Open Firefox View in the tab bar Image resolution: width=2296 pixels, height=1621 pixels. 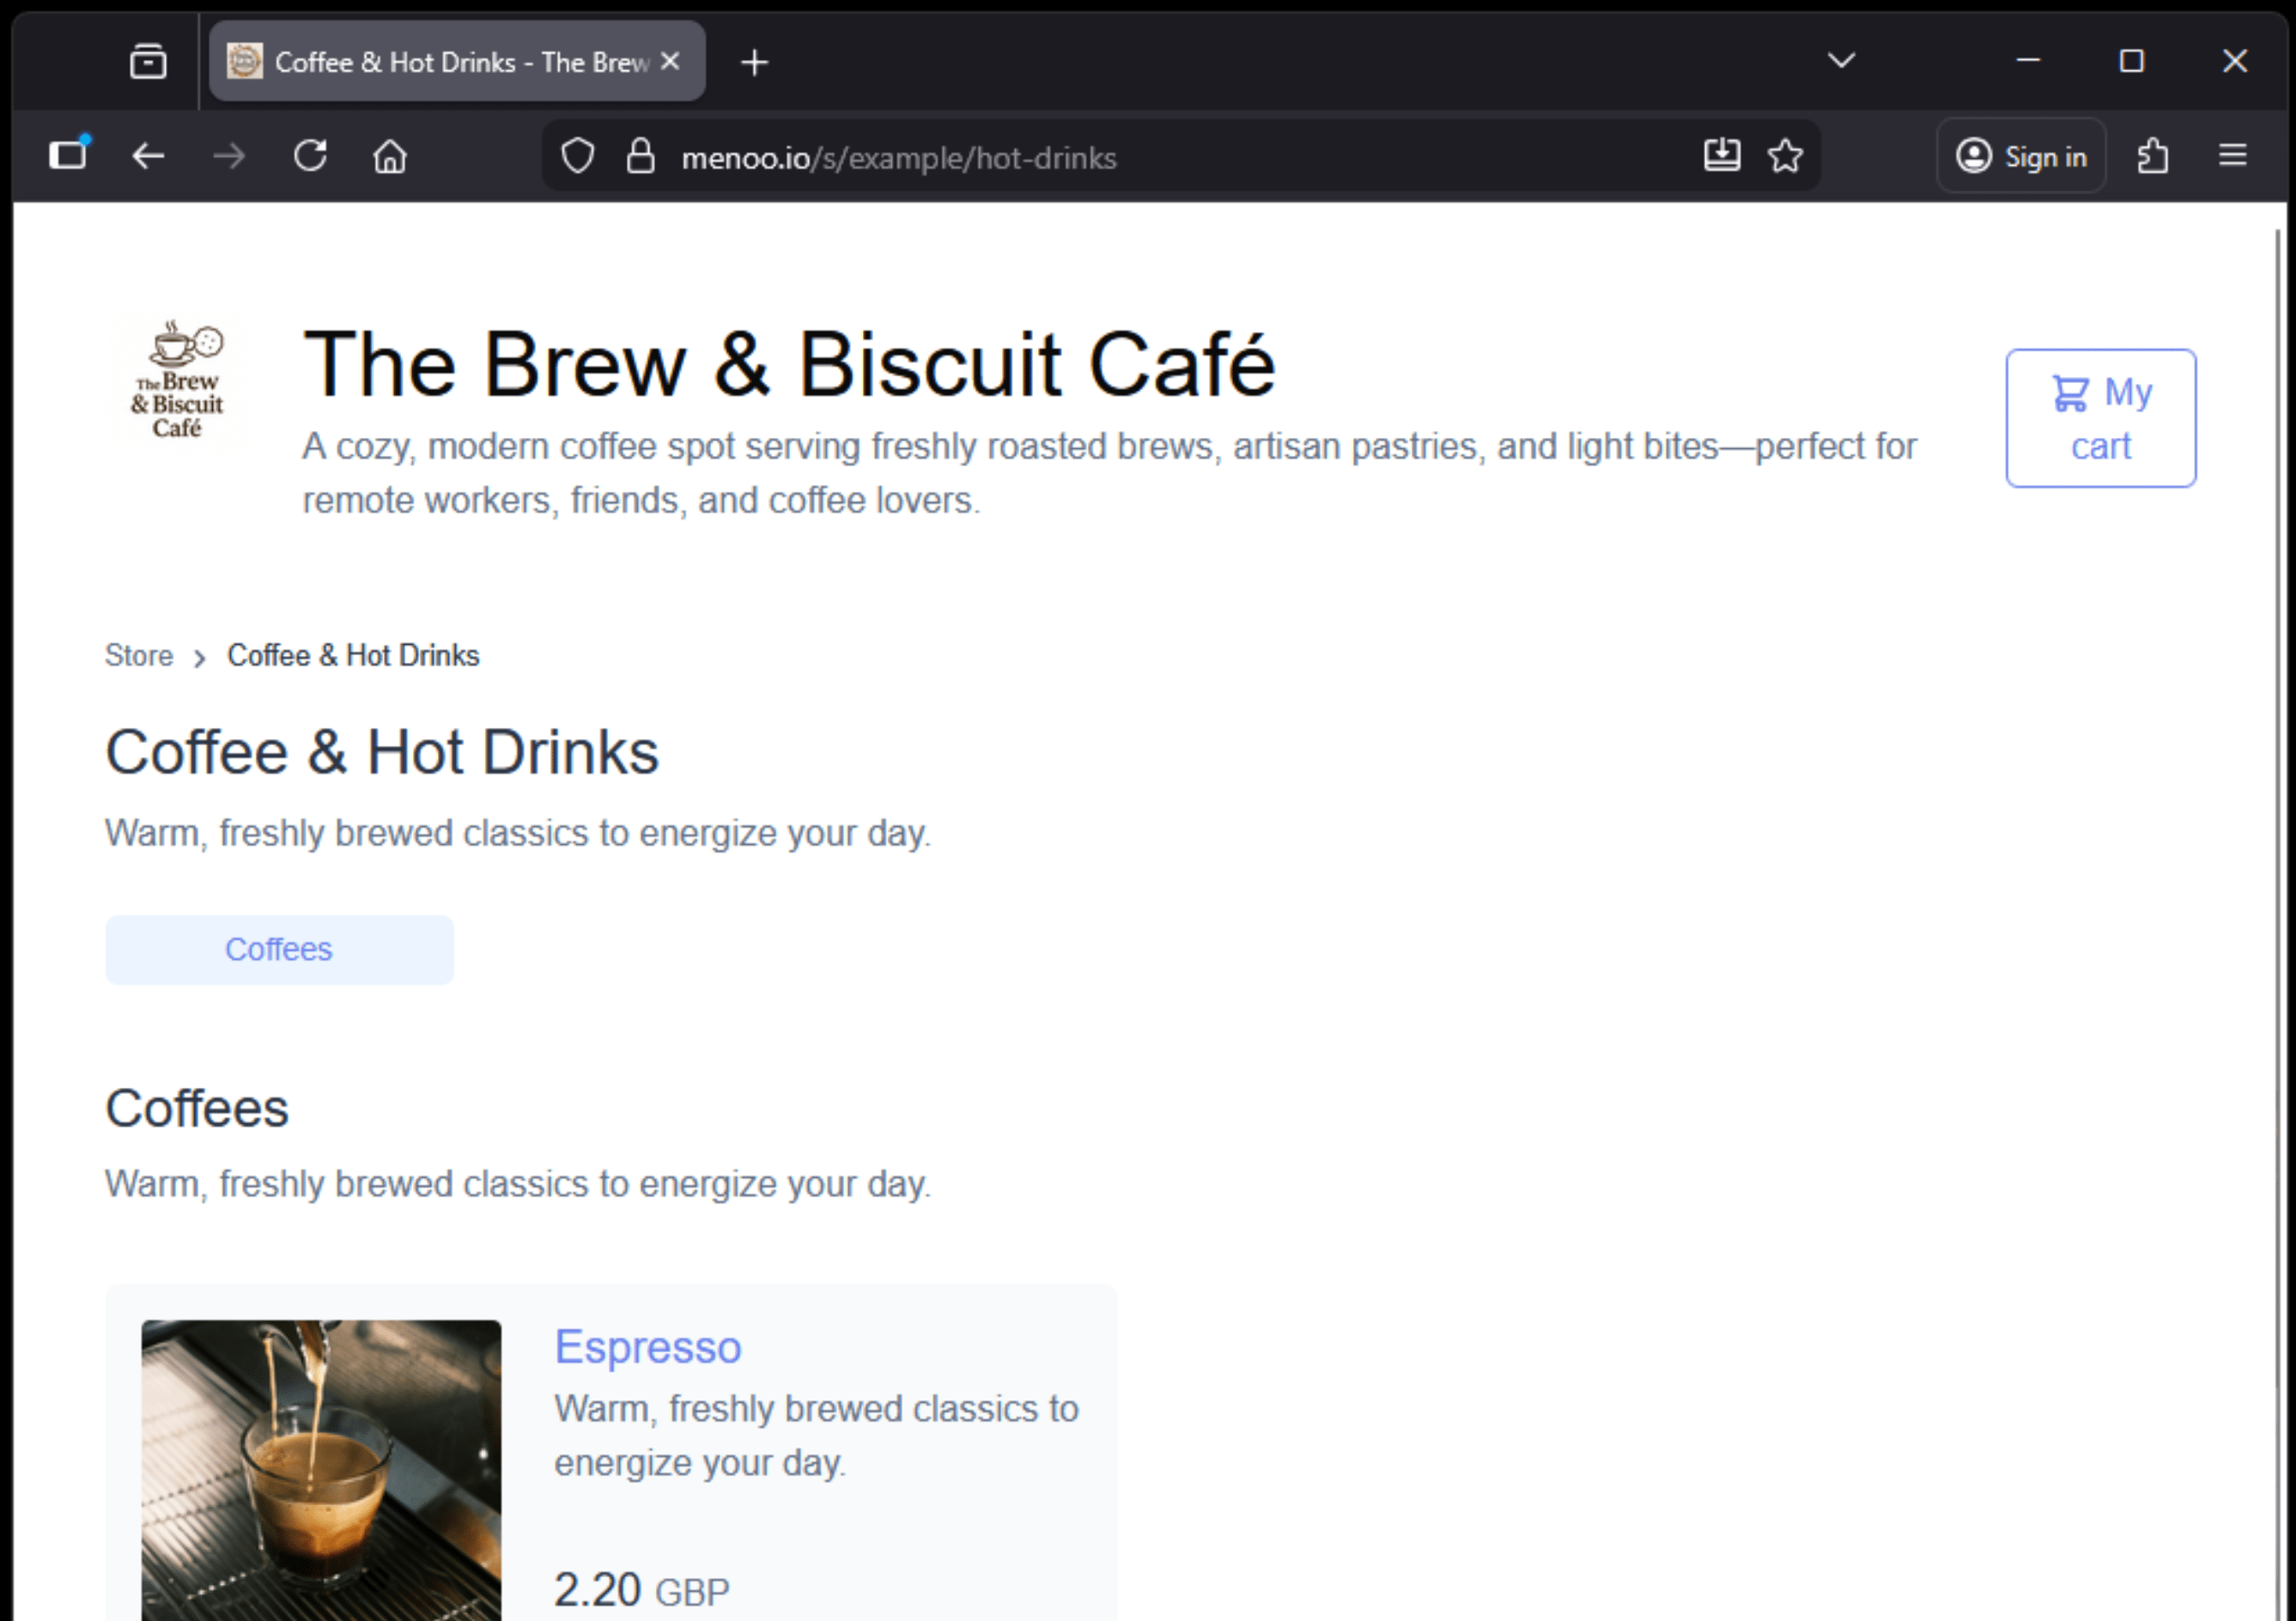[x=148, y=61]
